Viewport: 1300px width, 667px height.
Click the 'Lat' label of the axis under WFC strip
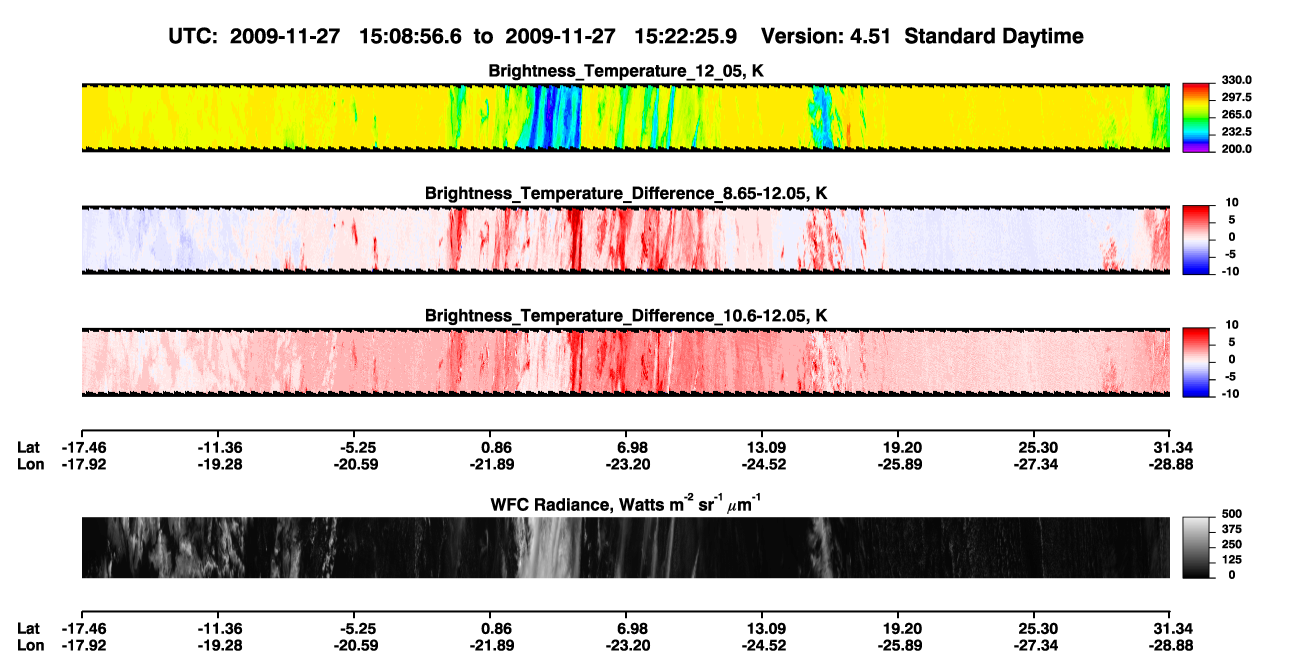[x=28, y=628]
